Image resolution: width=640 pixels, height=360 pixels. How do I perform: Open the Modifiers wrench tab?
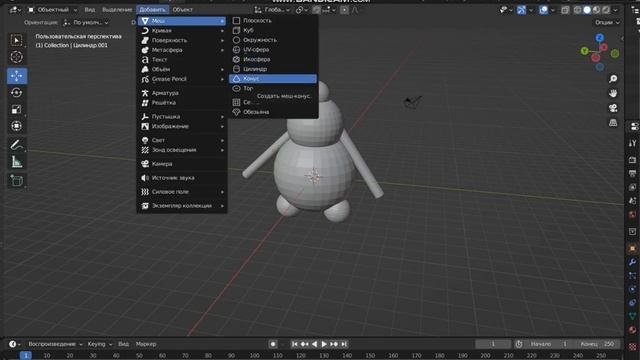click(632, 262)
